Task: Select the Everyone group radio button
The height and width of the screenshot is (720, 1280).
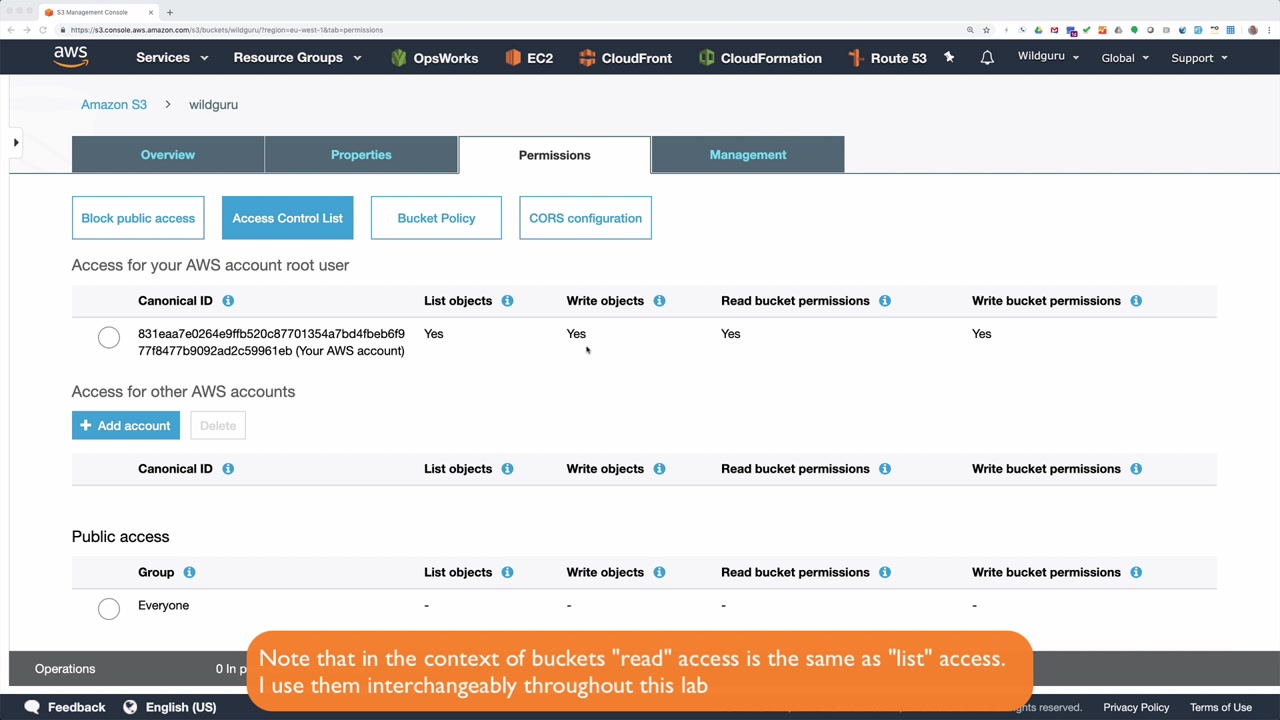Action: 109,608
